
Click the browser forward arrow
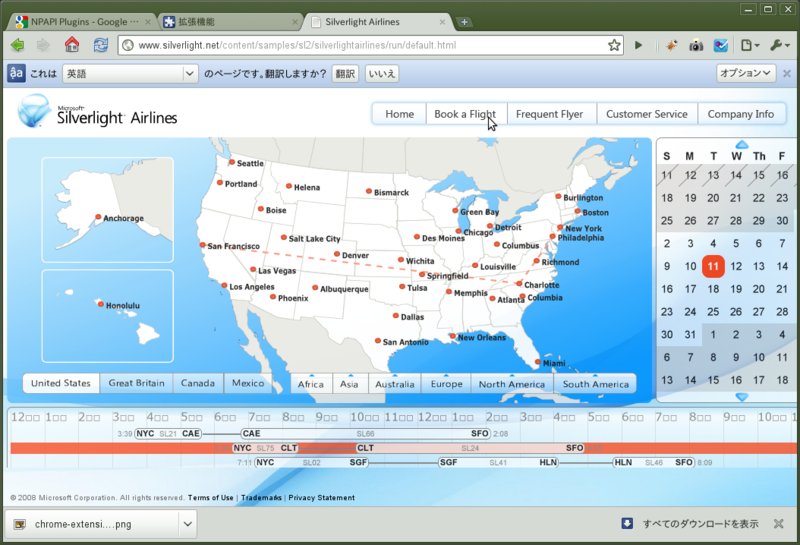(x=43, y=45)
